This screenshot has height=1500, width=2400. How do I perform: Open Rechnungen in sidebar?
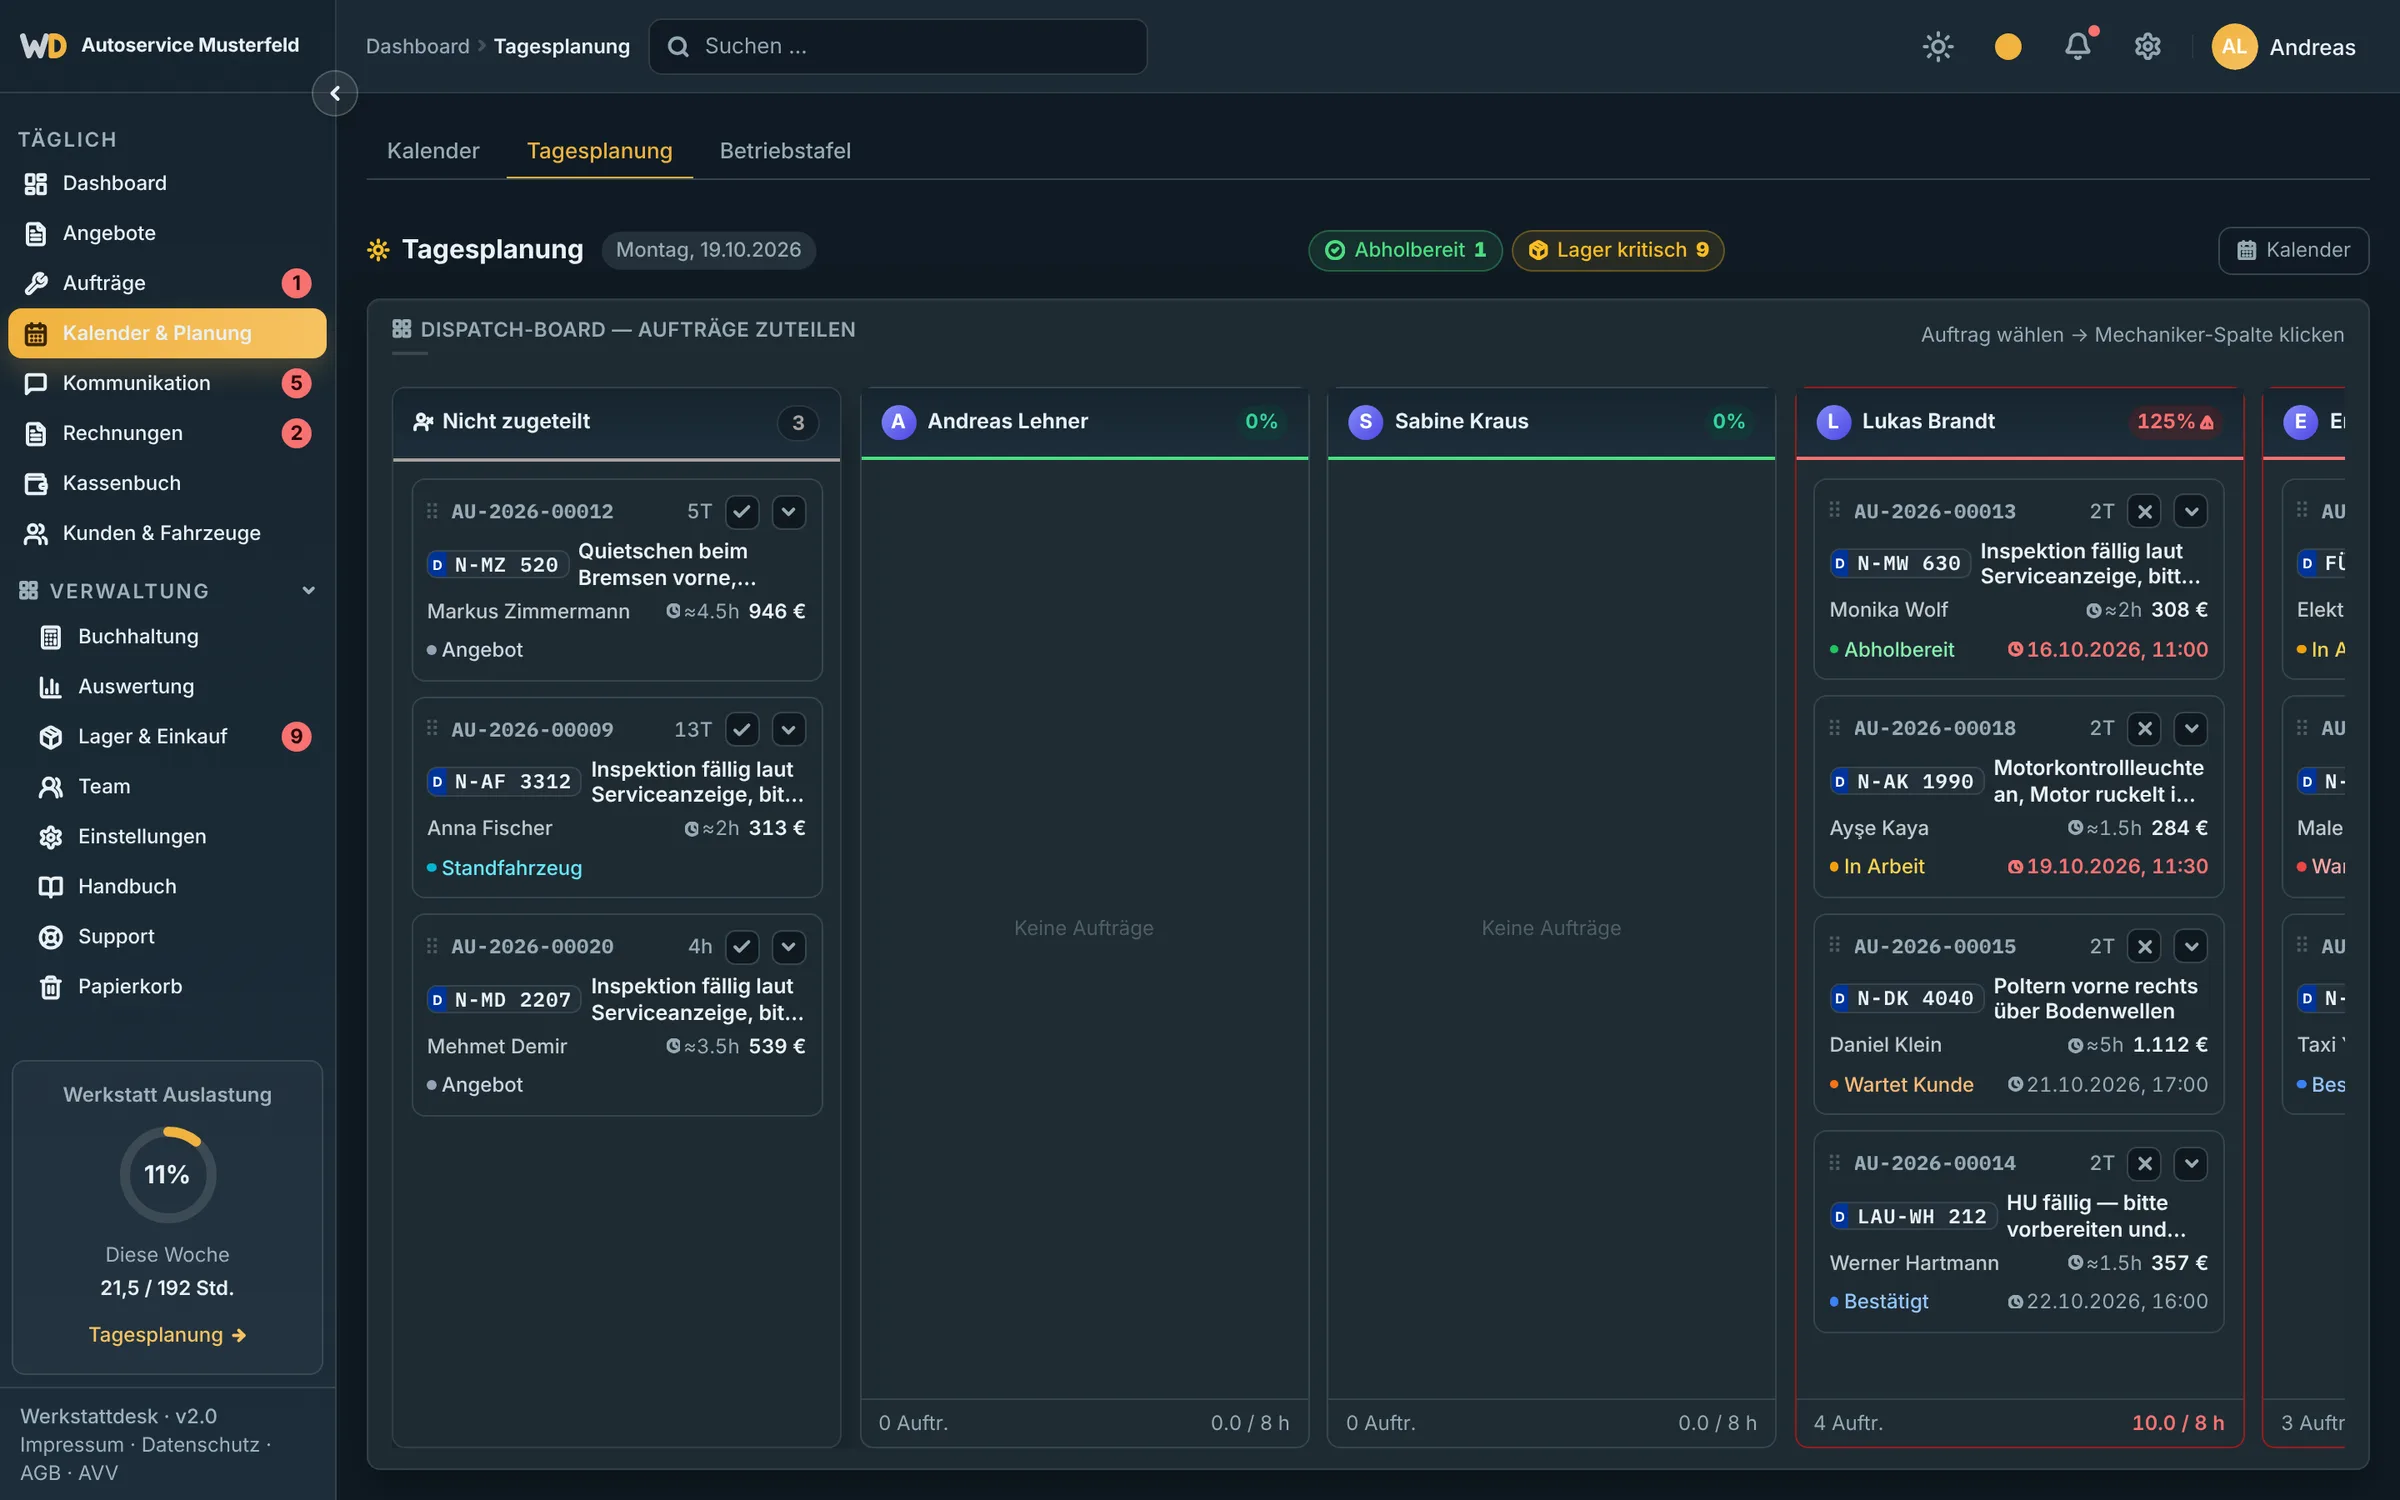point(167,433)
